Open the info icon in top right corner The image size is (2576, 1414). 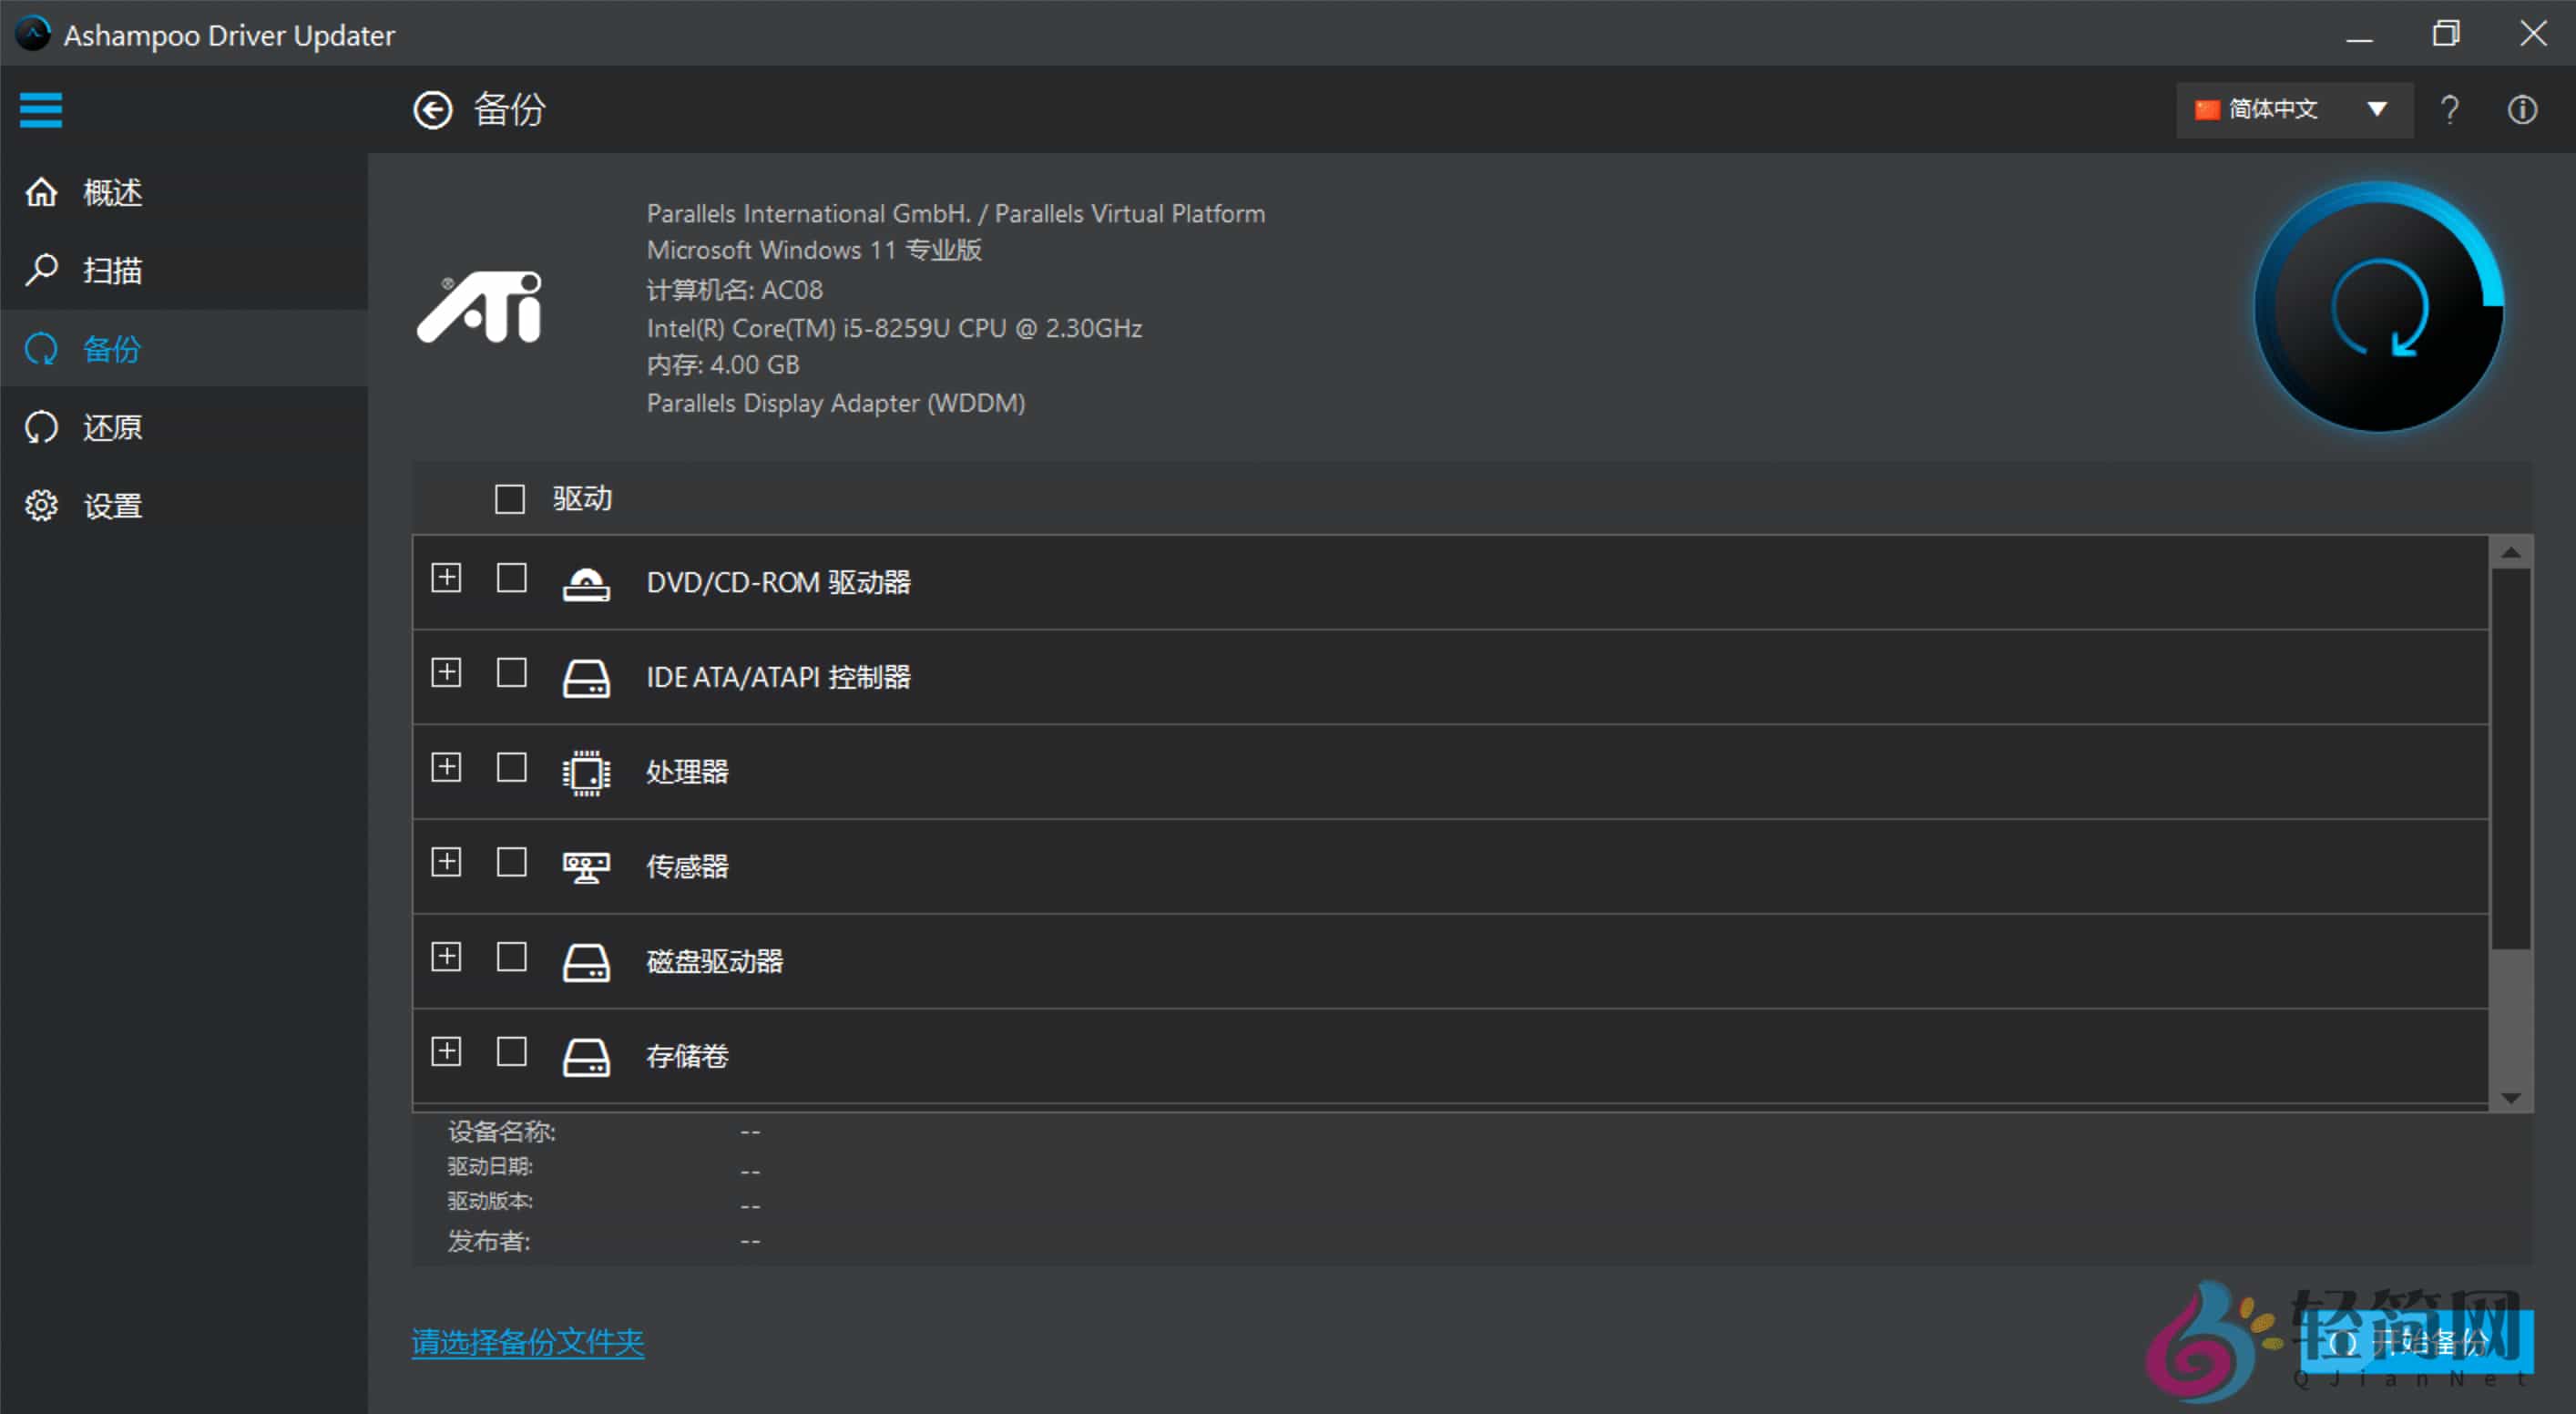point(2521,109)
